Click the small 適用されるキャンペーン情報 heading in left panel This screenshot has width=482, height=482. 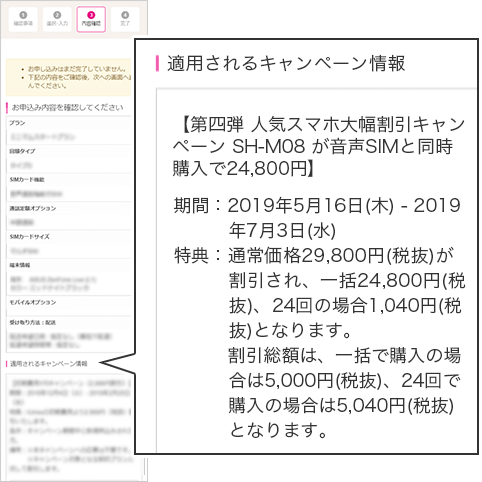click(x=49, y=364)
